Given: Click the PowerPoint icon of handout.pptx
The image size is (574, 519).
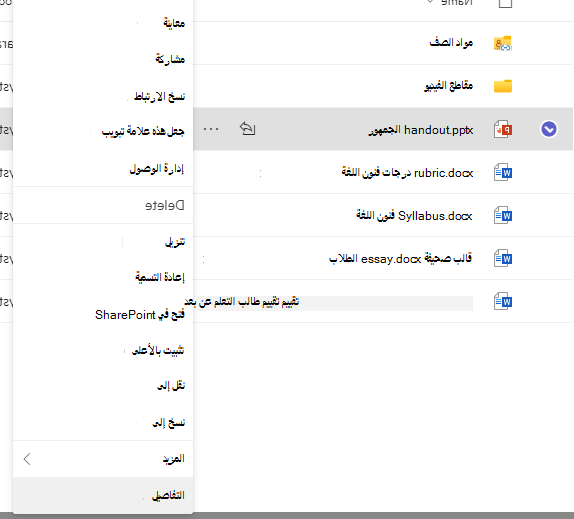Looking at the screenshot, I should tap(503, 129).
